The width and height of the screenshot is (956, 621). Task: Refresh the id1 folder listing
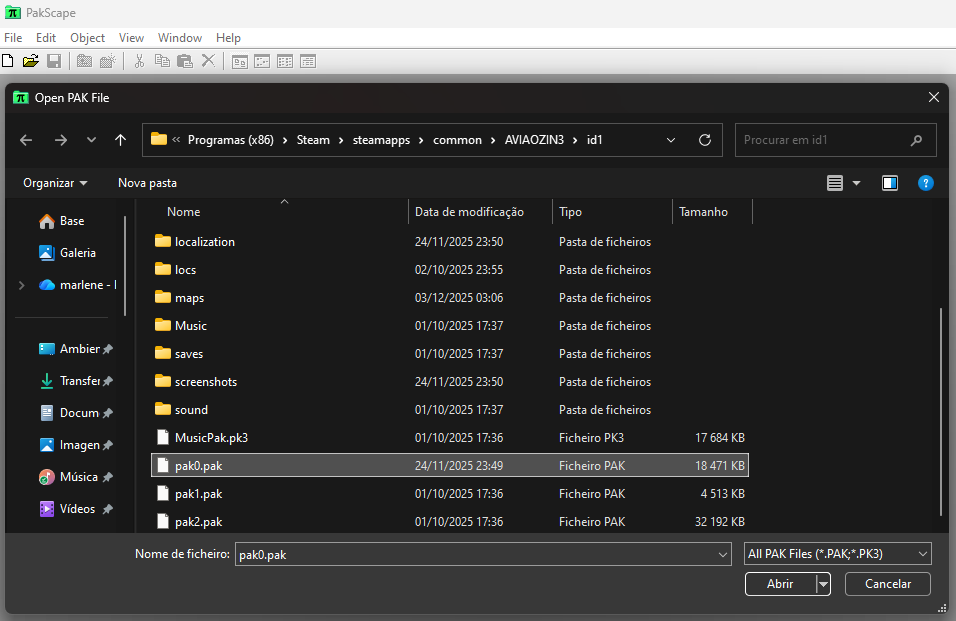click(704, 140)
